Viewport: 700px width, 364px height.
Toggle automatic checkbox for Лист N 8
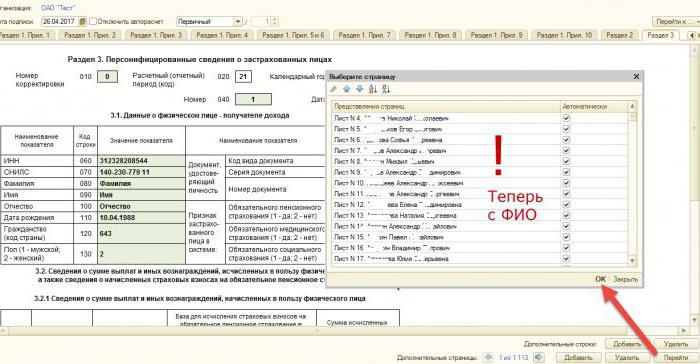566,161
